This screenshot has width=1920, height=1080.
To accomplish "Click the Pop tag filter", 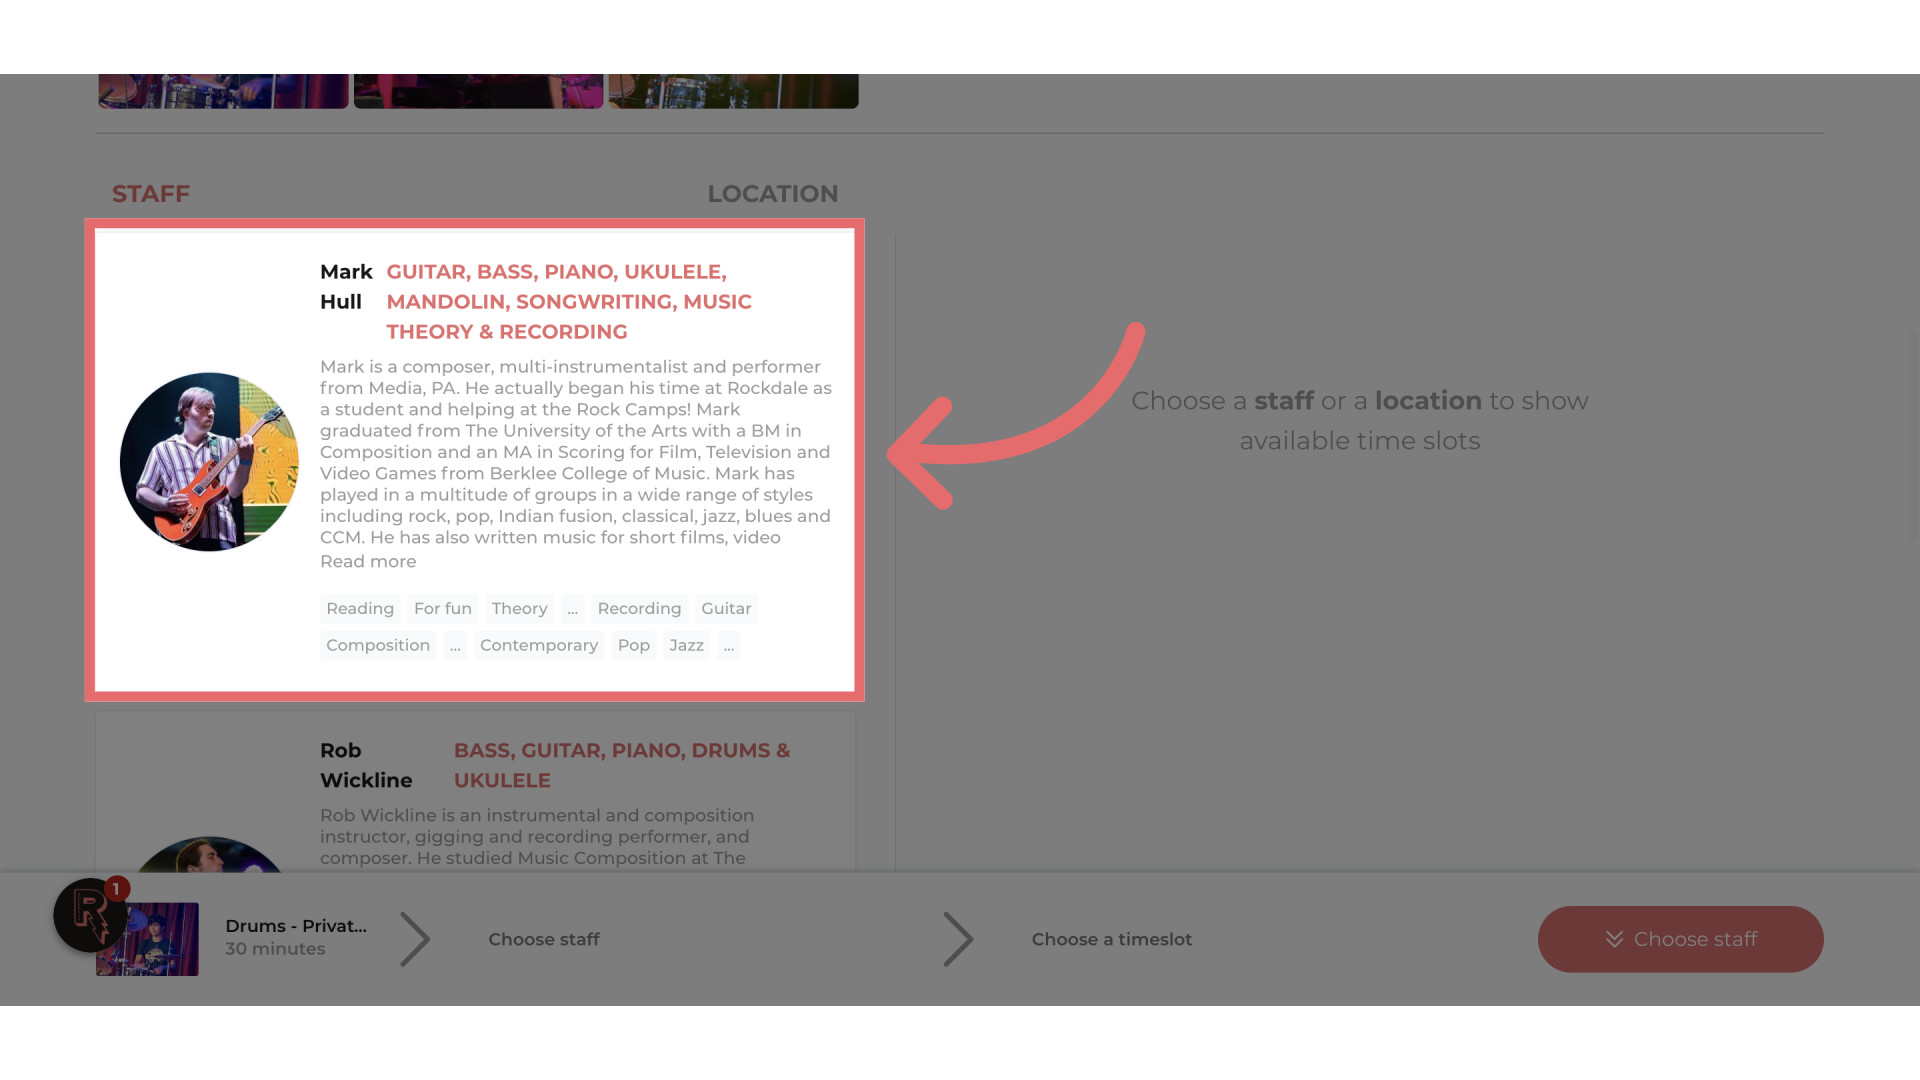I will [x=633, y=645].
